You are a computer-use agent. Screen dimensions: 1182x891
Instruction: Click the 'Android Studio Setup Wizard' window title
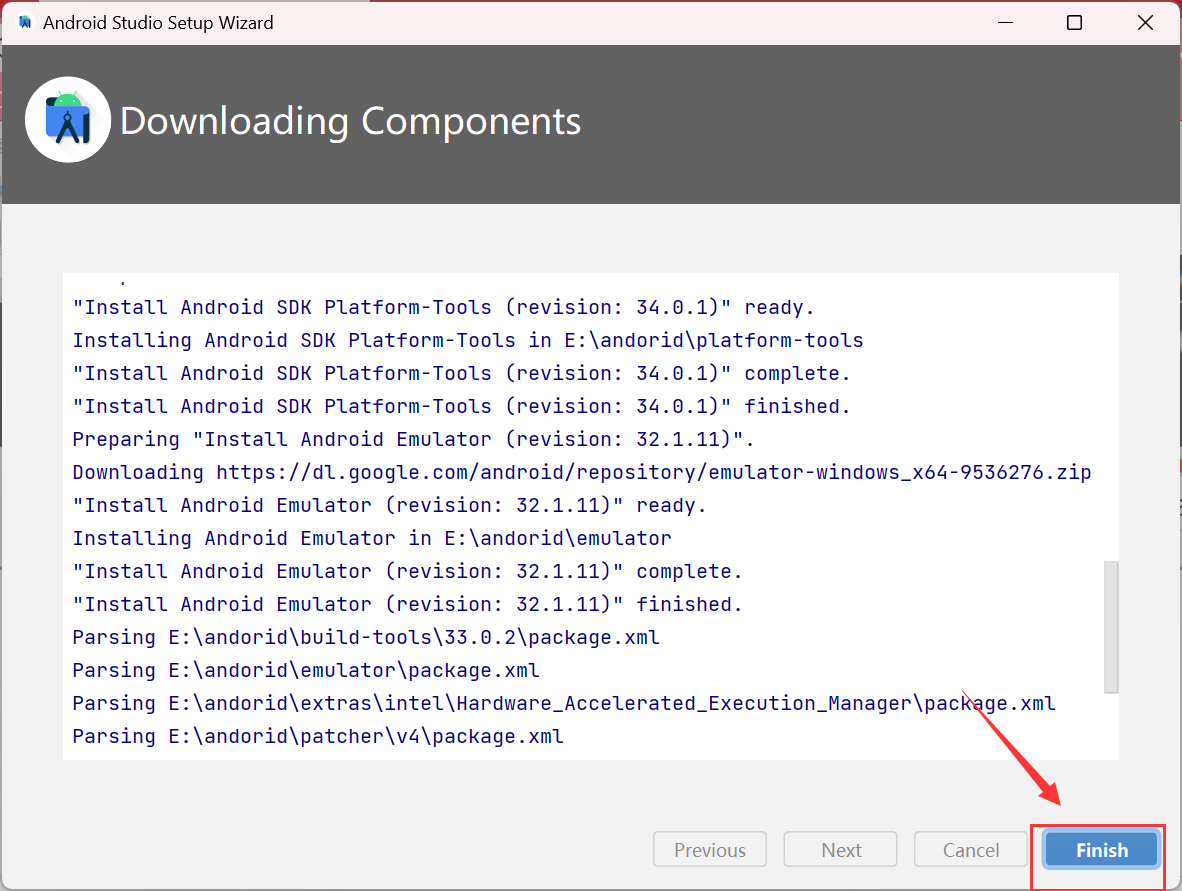point(158,23)
